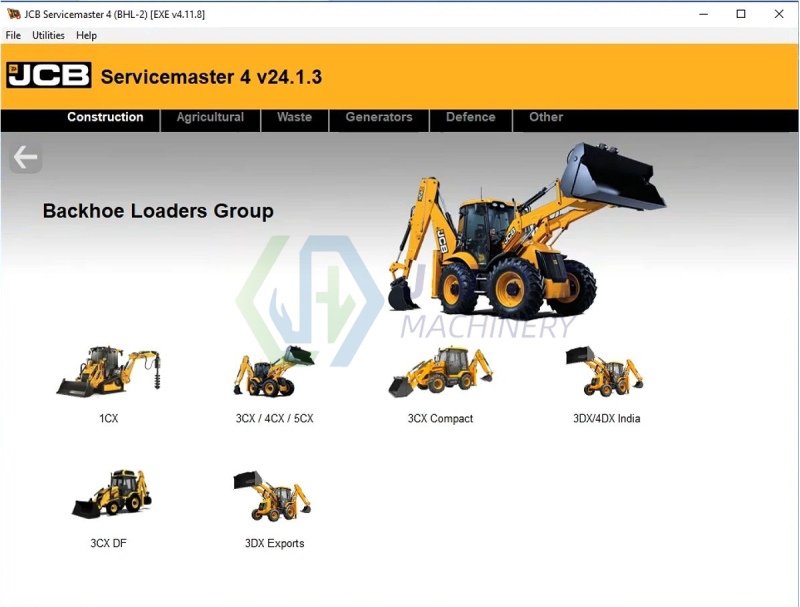Image resolution: width=800 pixels, height=607 pixels.
Task: Click the 3CX DF label
Action: 108,543
